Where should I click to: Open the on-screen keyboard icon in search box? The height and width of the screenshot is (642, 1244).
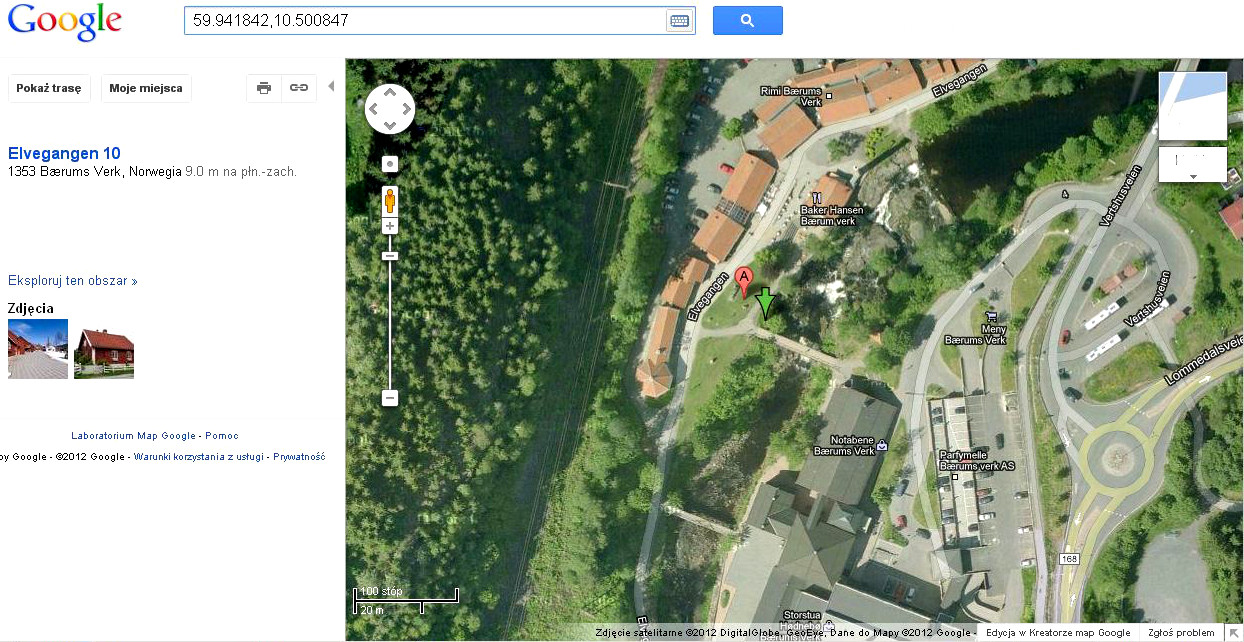pyautogui.click(x=679, y=21)
